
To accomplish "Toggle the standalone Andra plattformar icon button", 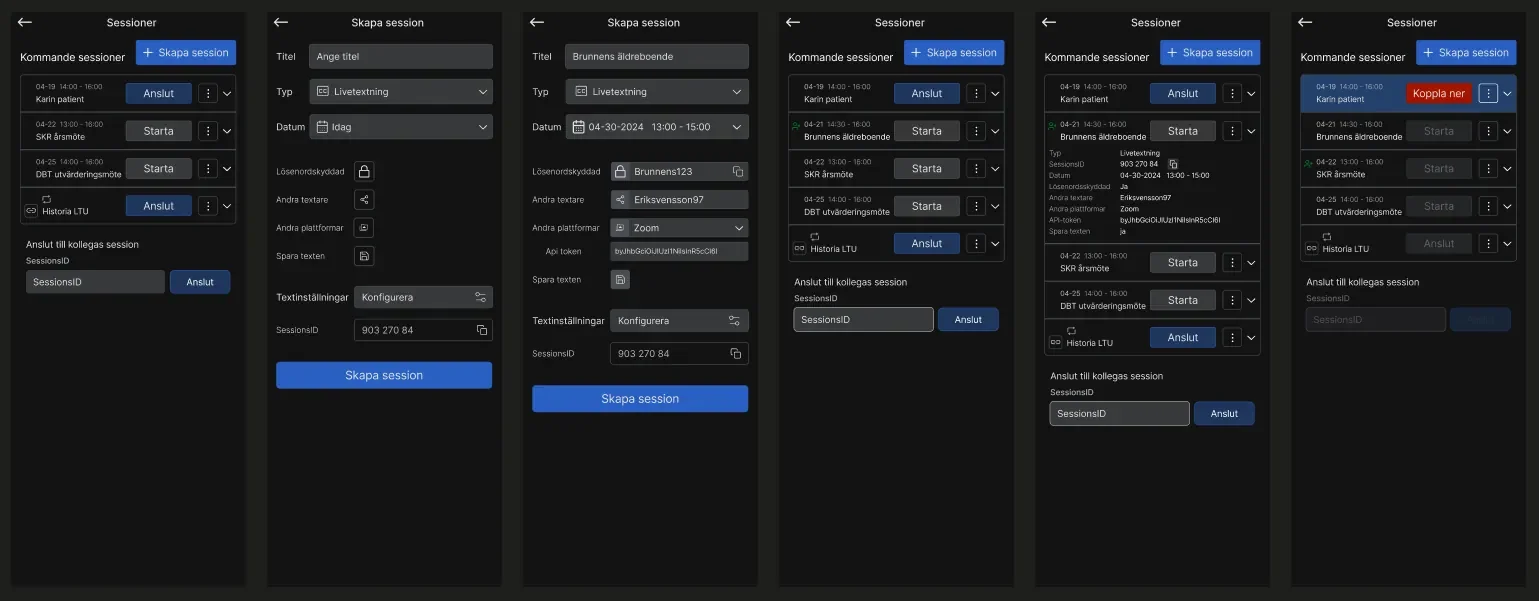I will [364, 228].
